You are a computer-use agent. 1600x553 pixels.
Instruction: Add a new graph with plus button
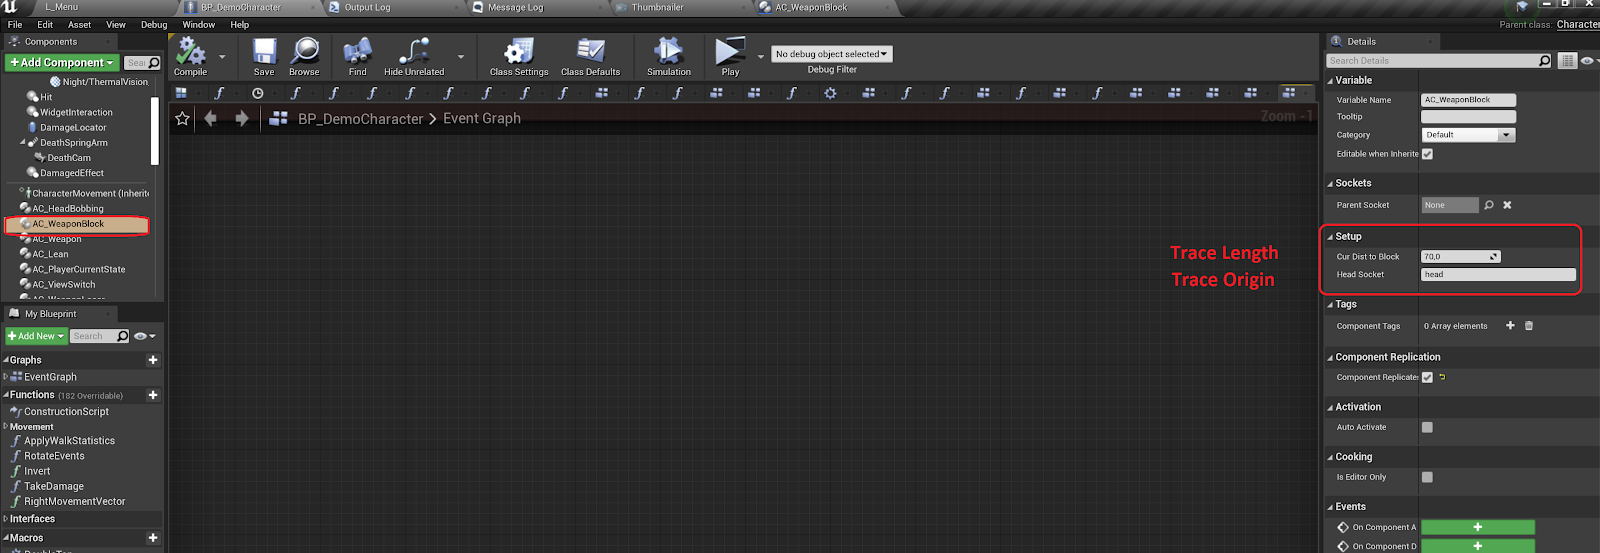[x=153, y=360]
